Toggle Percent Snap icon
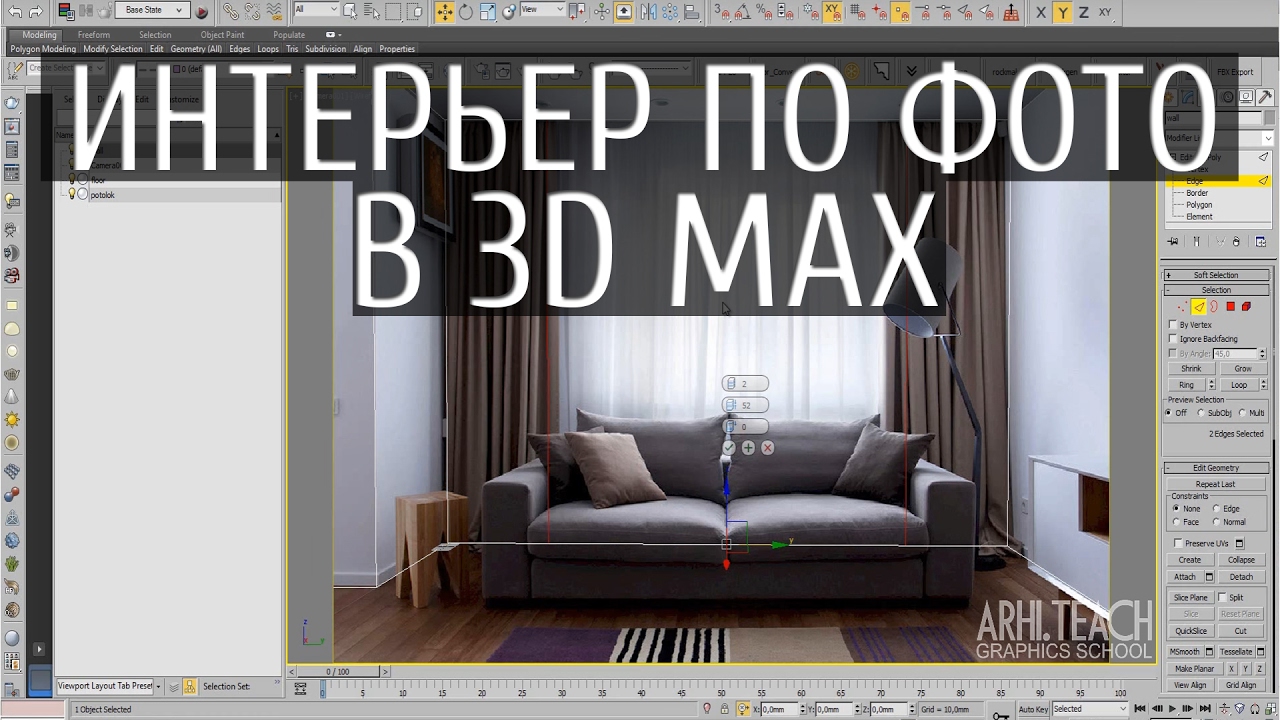Screen dimensions: 1280x720 764,11
